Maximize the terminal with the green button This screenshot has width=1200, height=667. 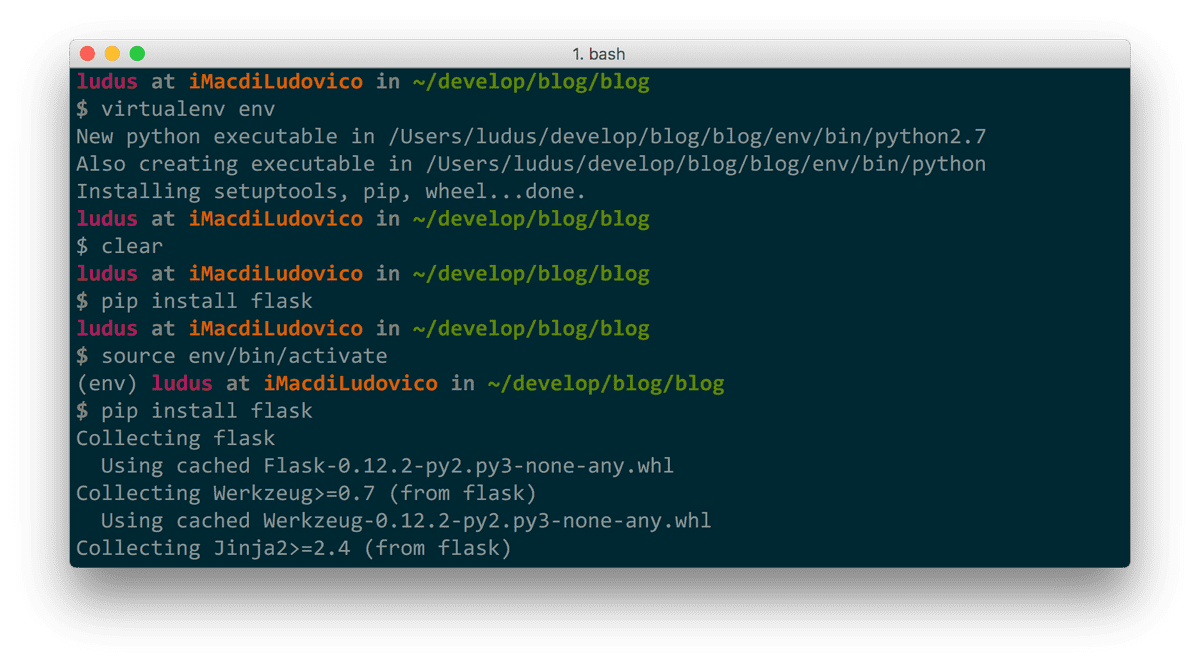pyautogui.click(x=137, y=54)
